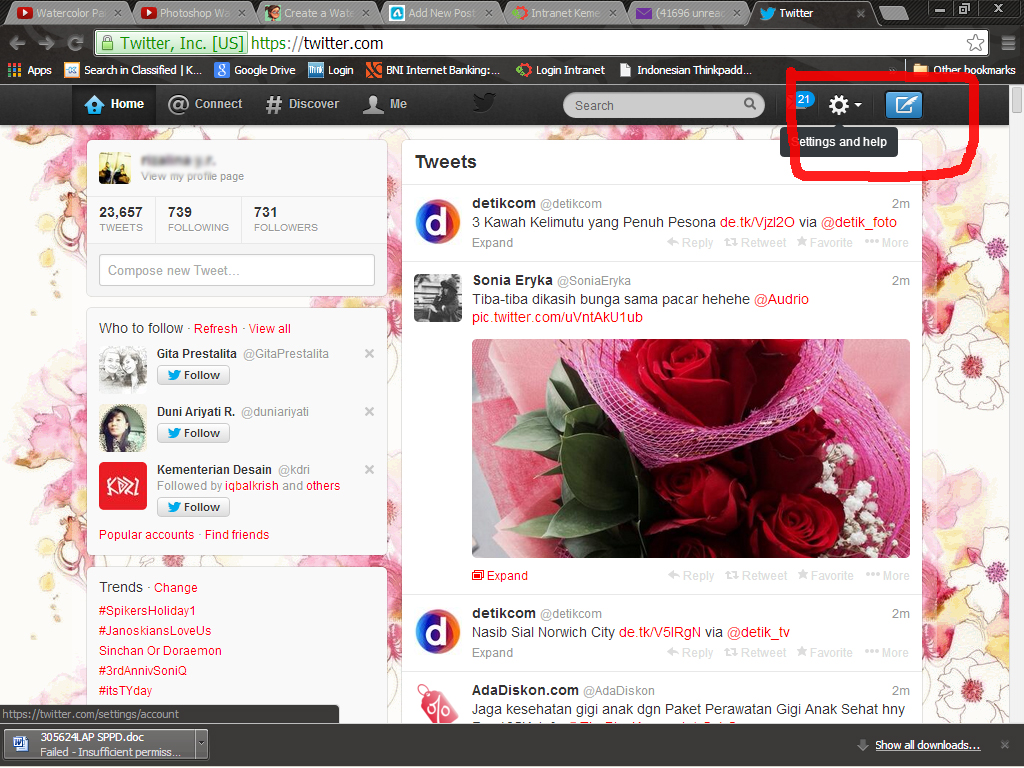
Task: Dismiss Duni Ariyati R. suggestion
Action: pos(369,411)
